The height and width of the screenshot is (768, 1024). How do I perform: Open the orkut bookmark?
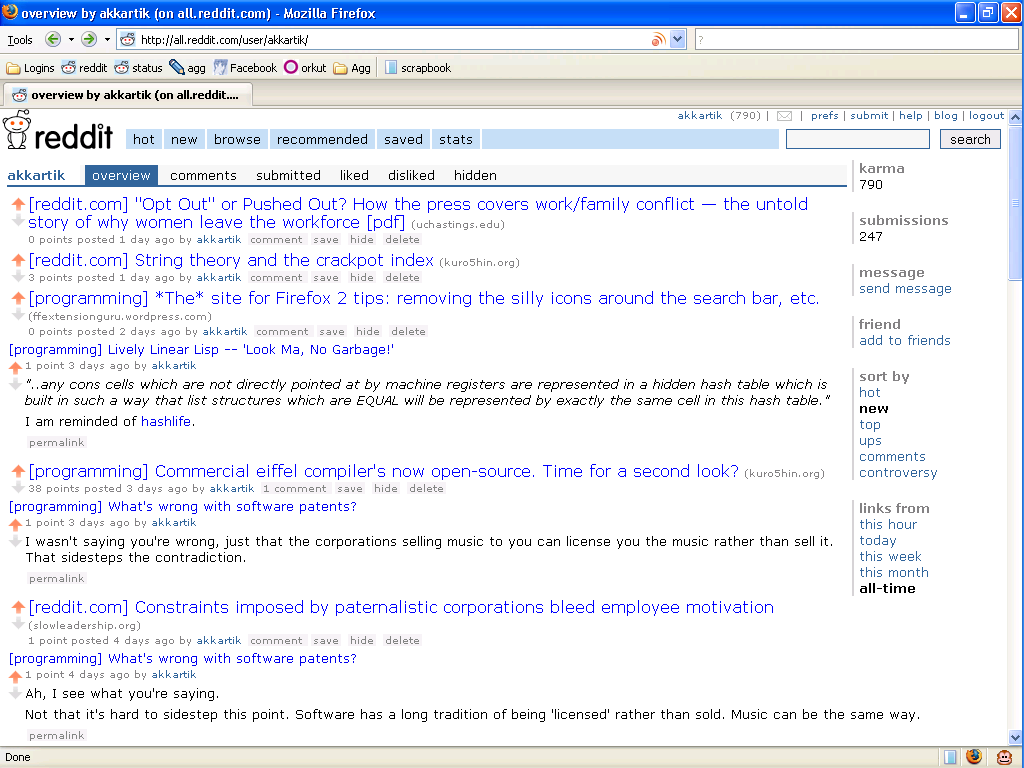305,68
